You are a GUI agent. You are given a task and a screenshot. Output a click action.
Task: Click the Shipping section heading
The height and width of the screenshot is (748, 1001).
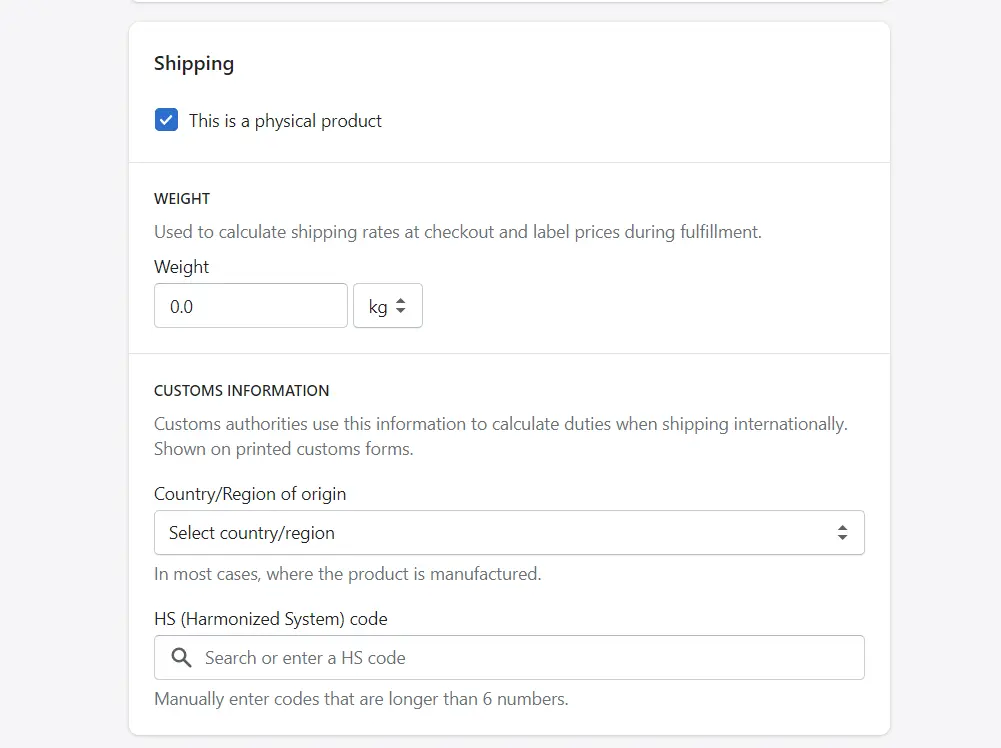point(193,63)
